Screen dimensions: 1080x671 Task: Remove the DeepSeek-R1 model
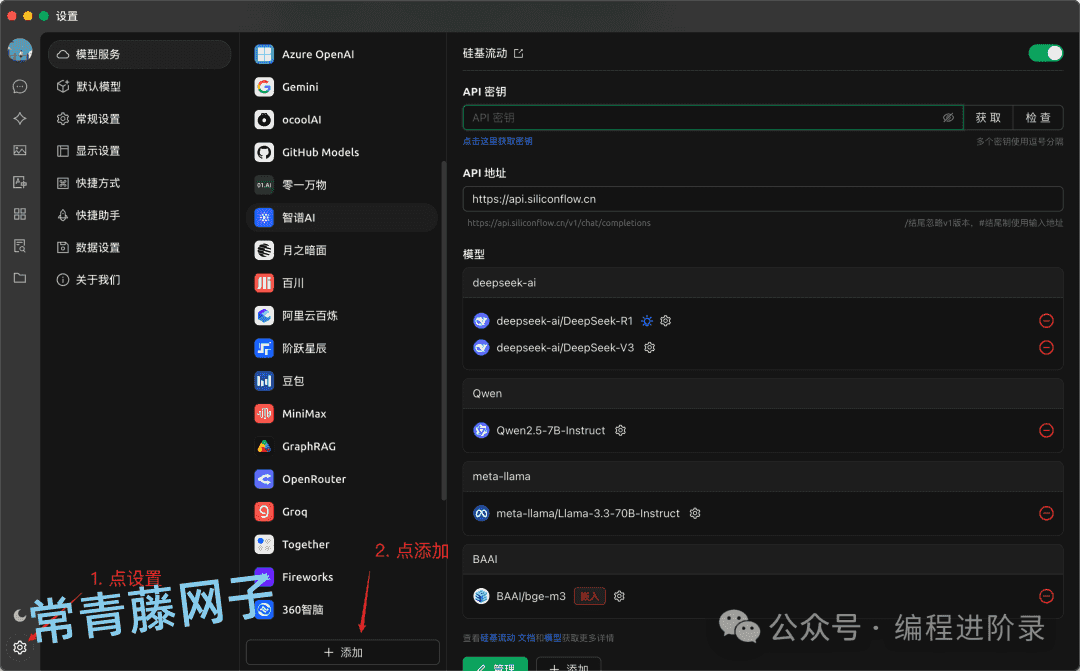[x=1046, y=321]
